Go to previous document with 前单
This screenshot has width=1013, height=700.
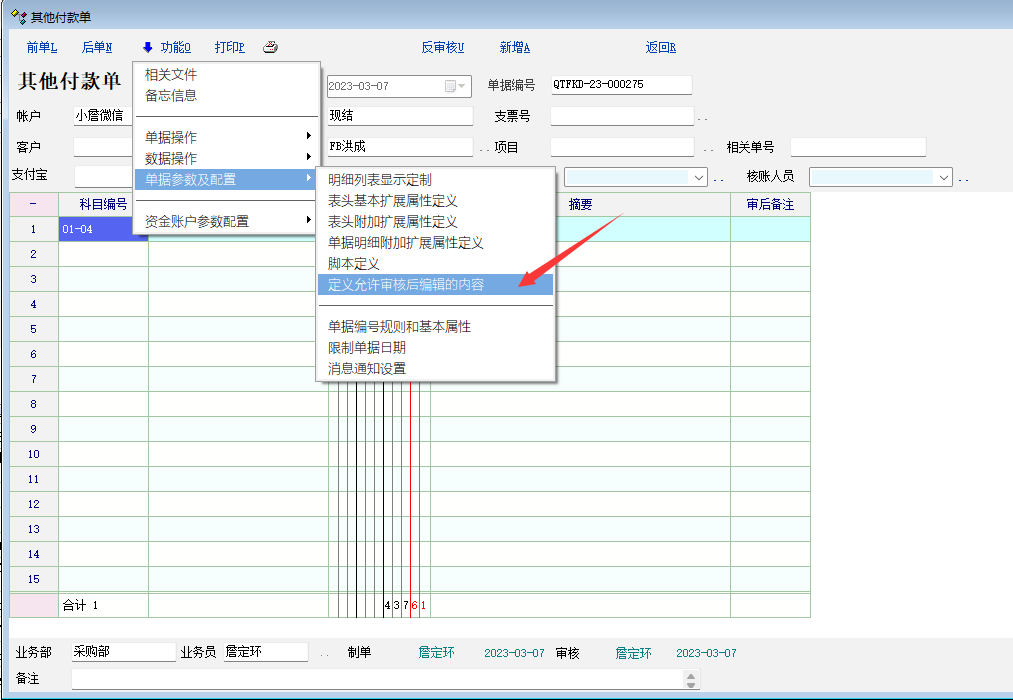pos(42,47)
